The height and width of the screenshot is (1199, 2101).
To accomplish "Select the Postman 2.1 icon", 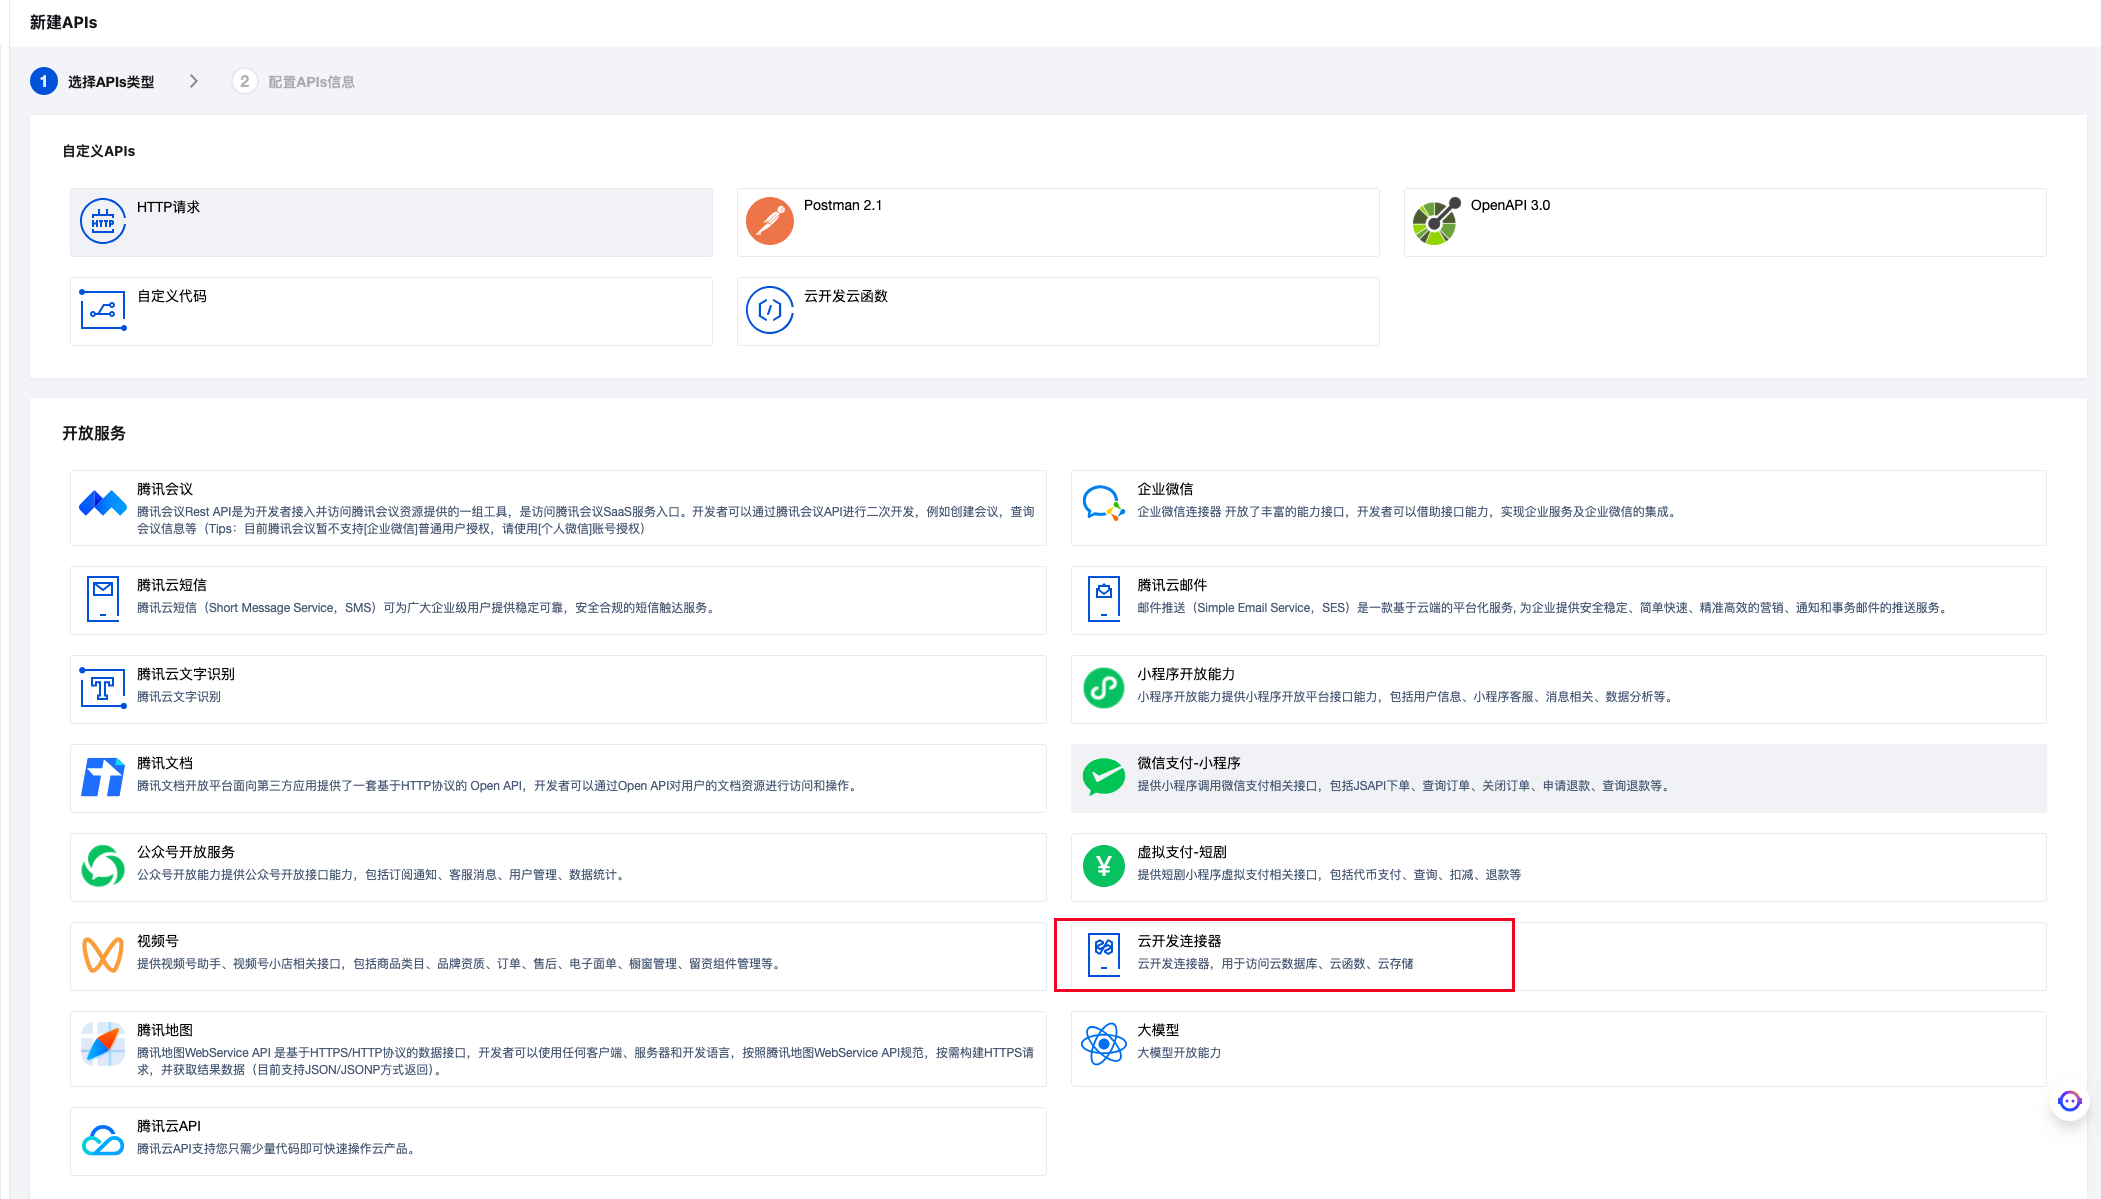I will 769,221.
